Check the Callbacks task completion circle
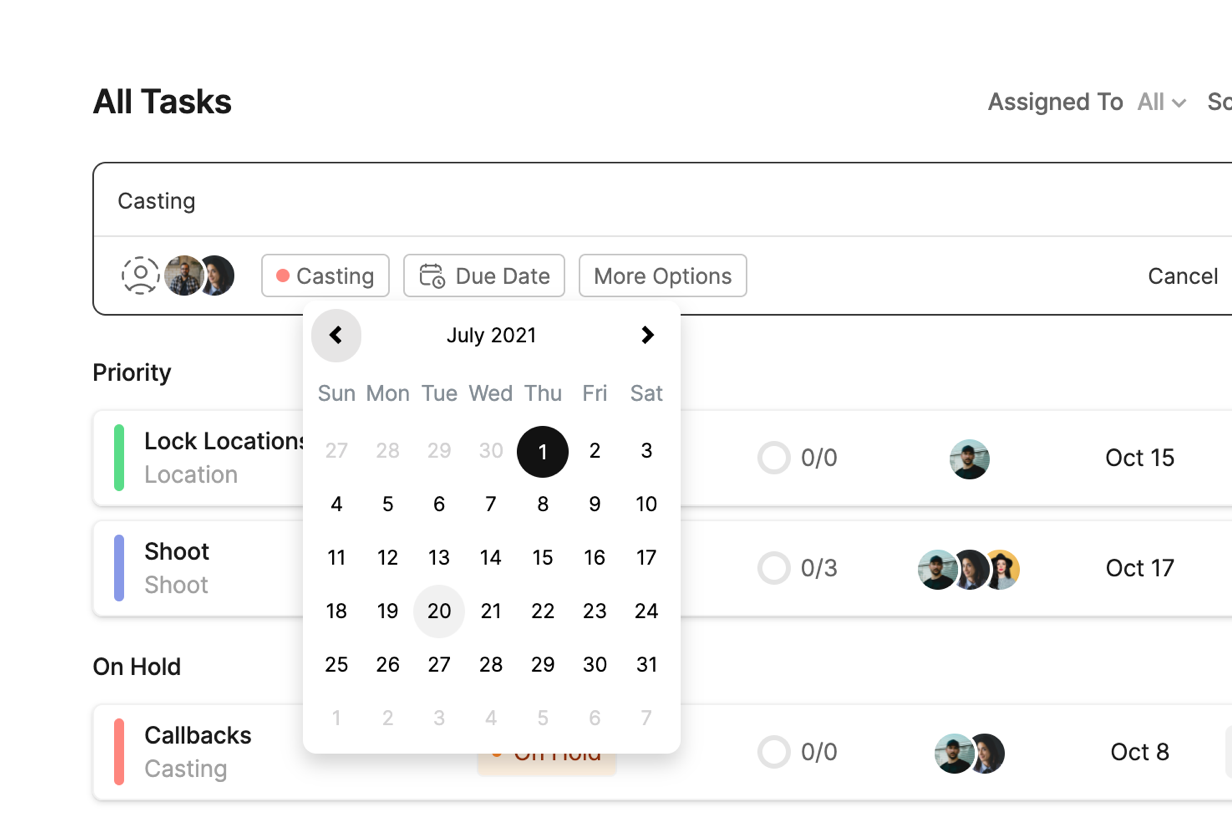The width and height of the screenshot is (1232, 833). coord(774,752)
